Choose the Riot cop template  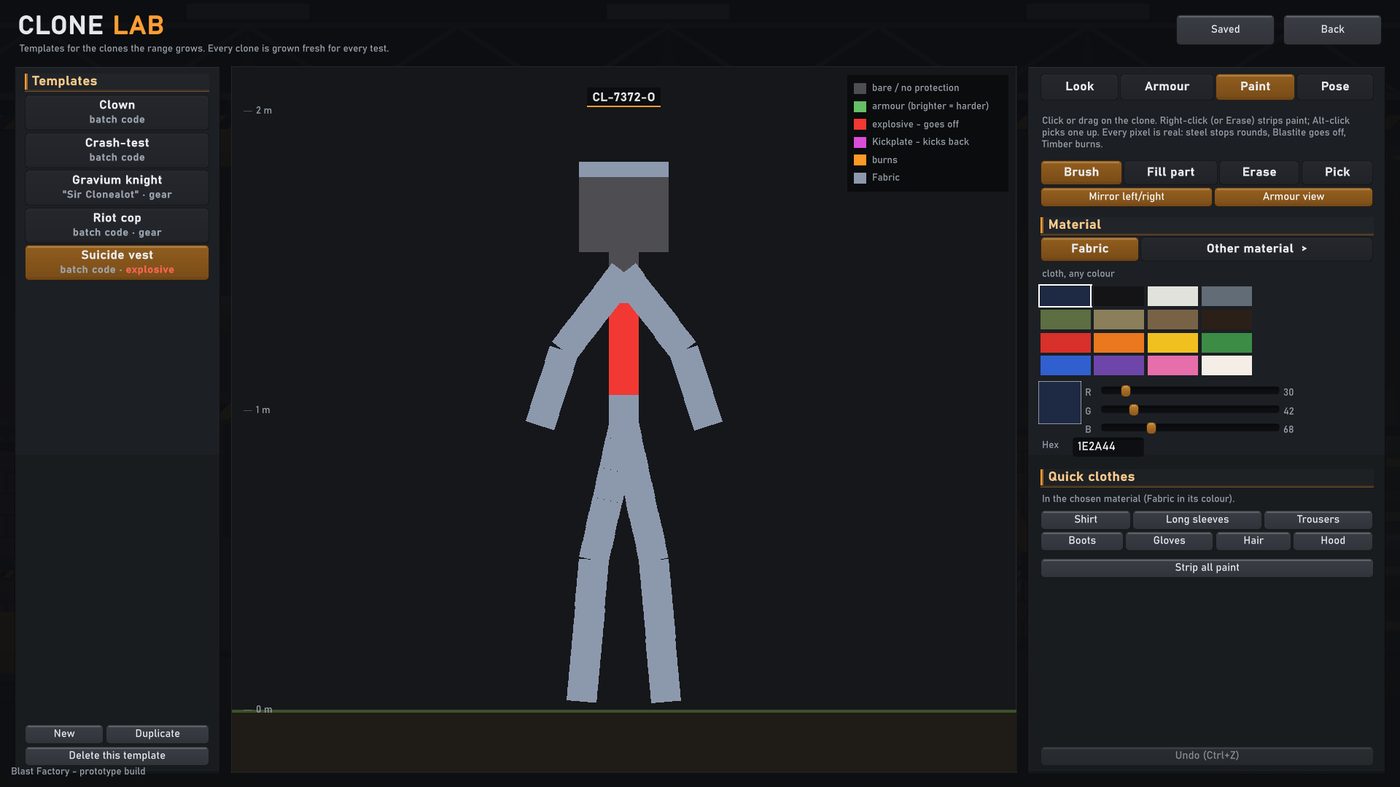click(117, 225)
